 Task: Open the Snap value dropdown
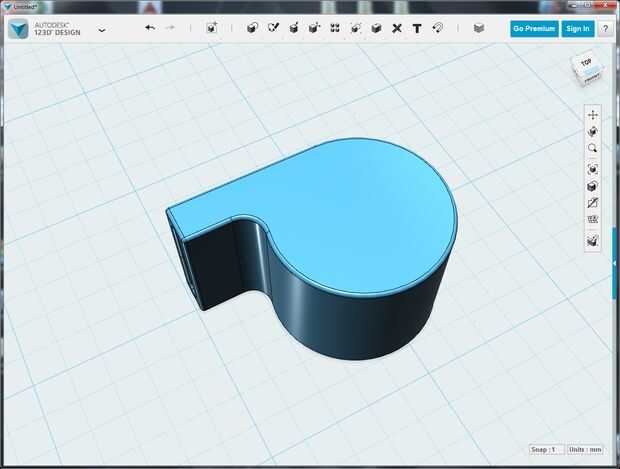click(547, 450)
